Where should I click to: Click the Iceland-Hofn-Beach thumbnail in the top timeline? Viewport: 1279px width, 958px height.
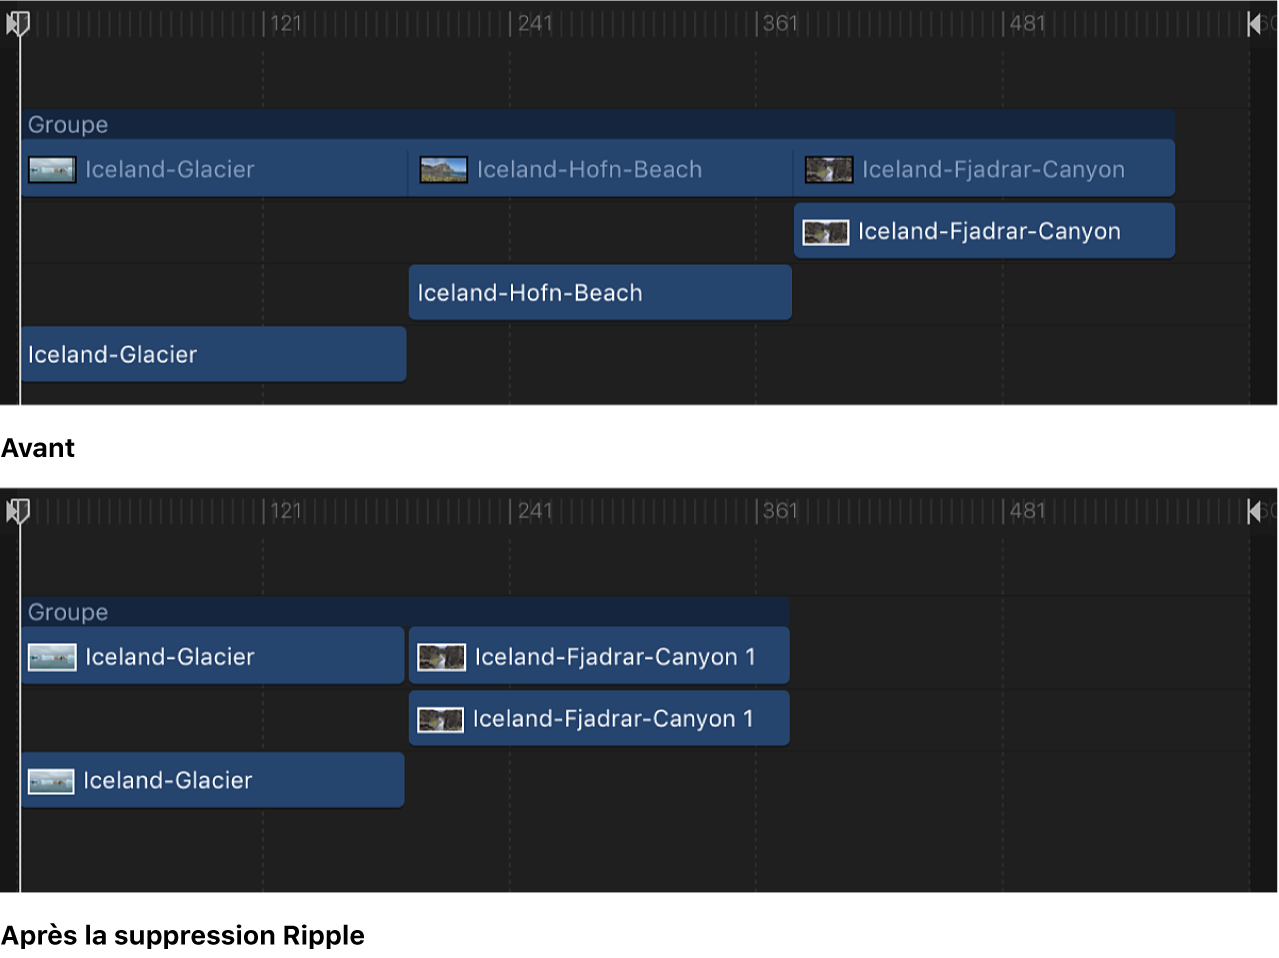[443, 170]
